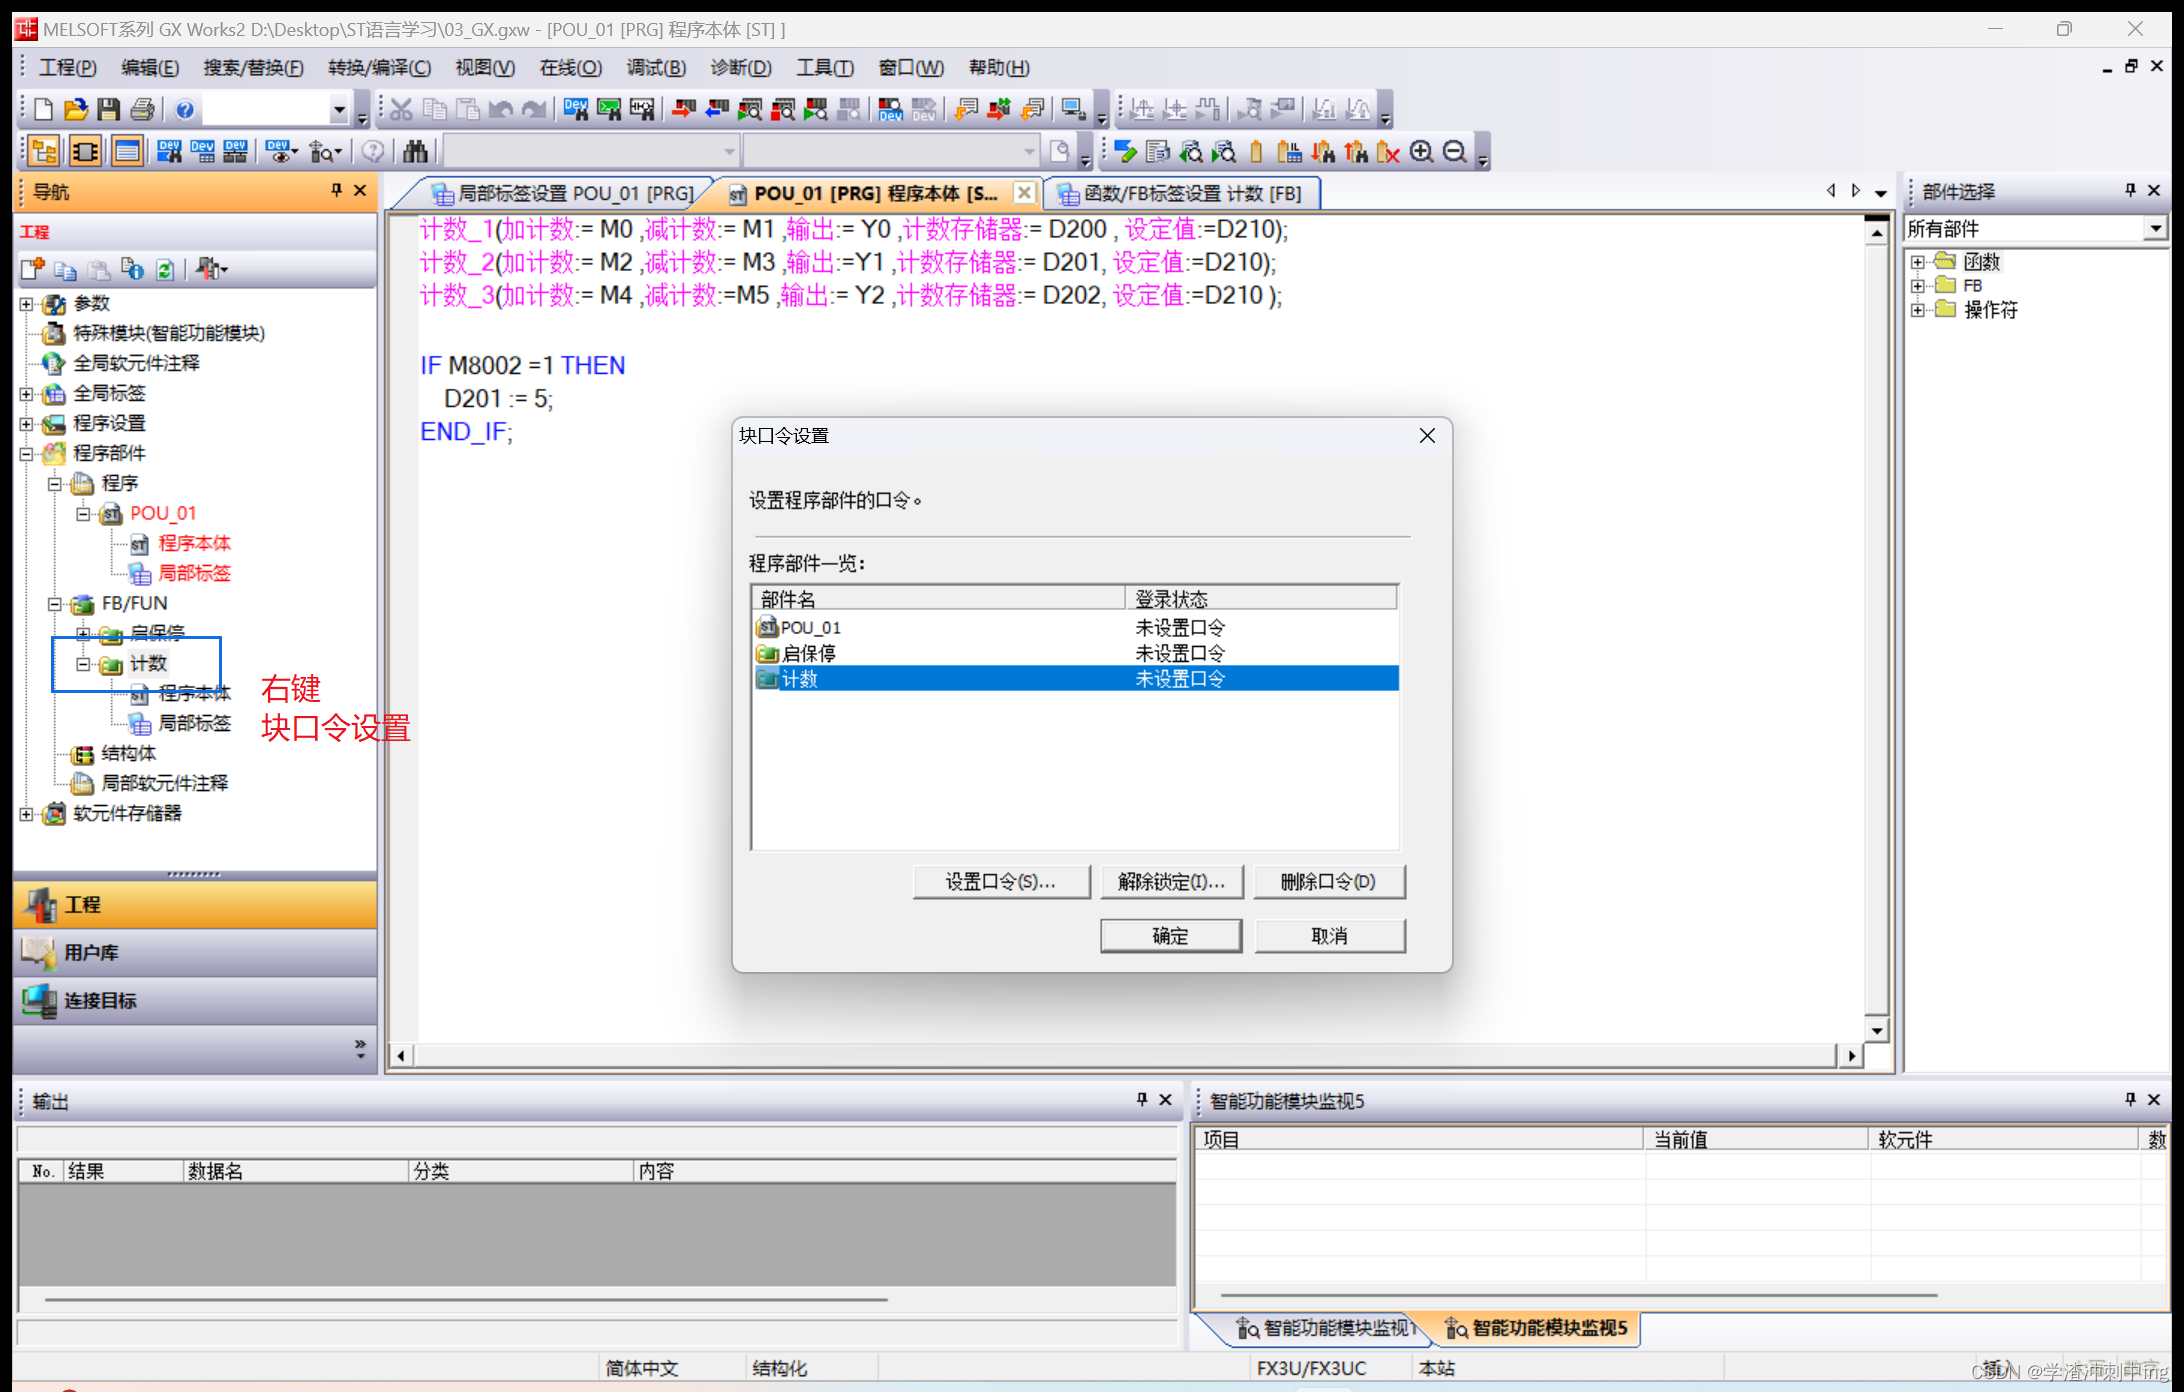The width and height of the screenshot is (2184, 1392).
Task: Click the Write to PLC icon
Action: pyautogui.click(x=683, y=109)
